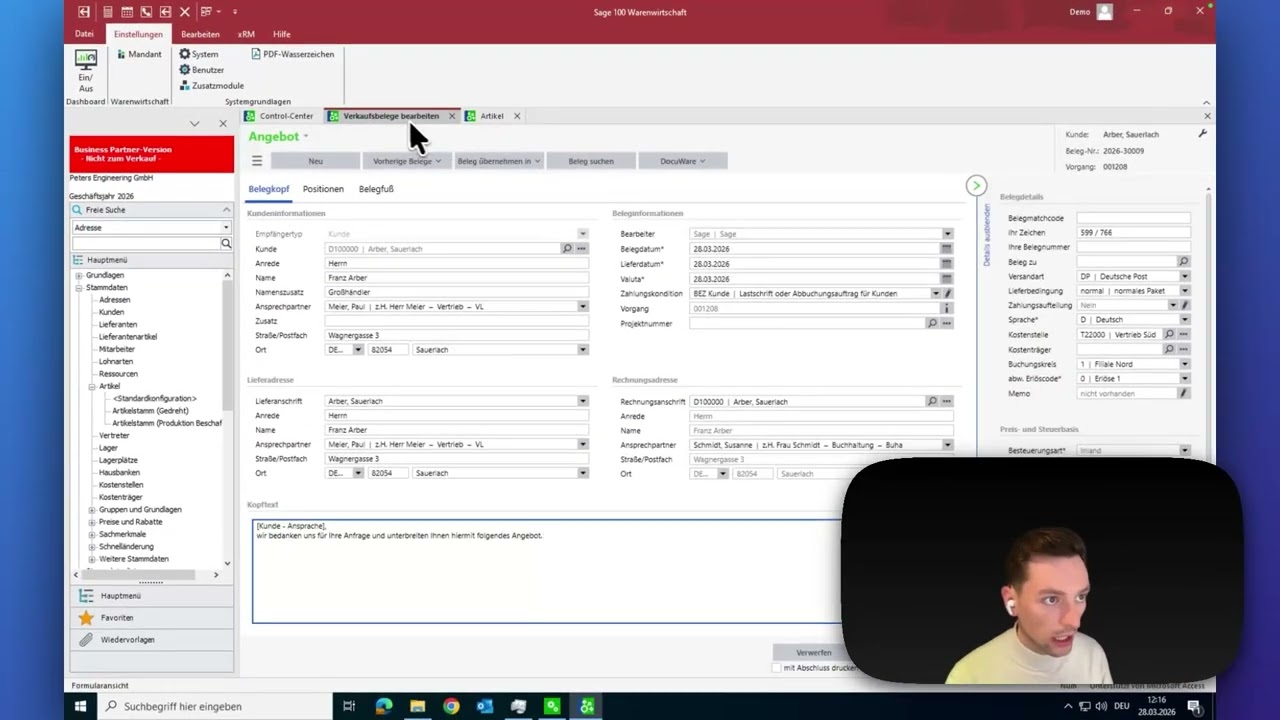Show Vorgang info icon
This screenshot has height=720, width=1280.
946,308
